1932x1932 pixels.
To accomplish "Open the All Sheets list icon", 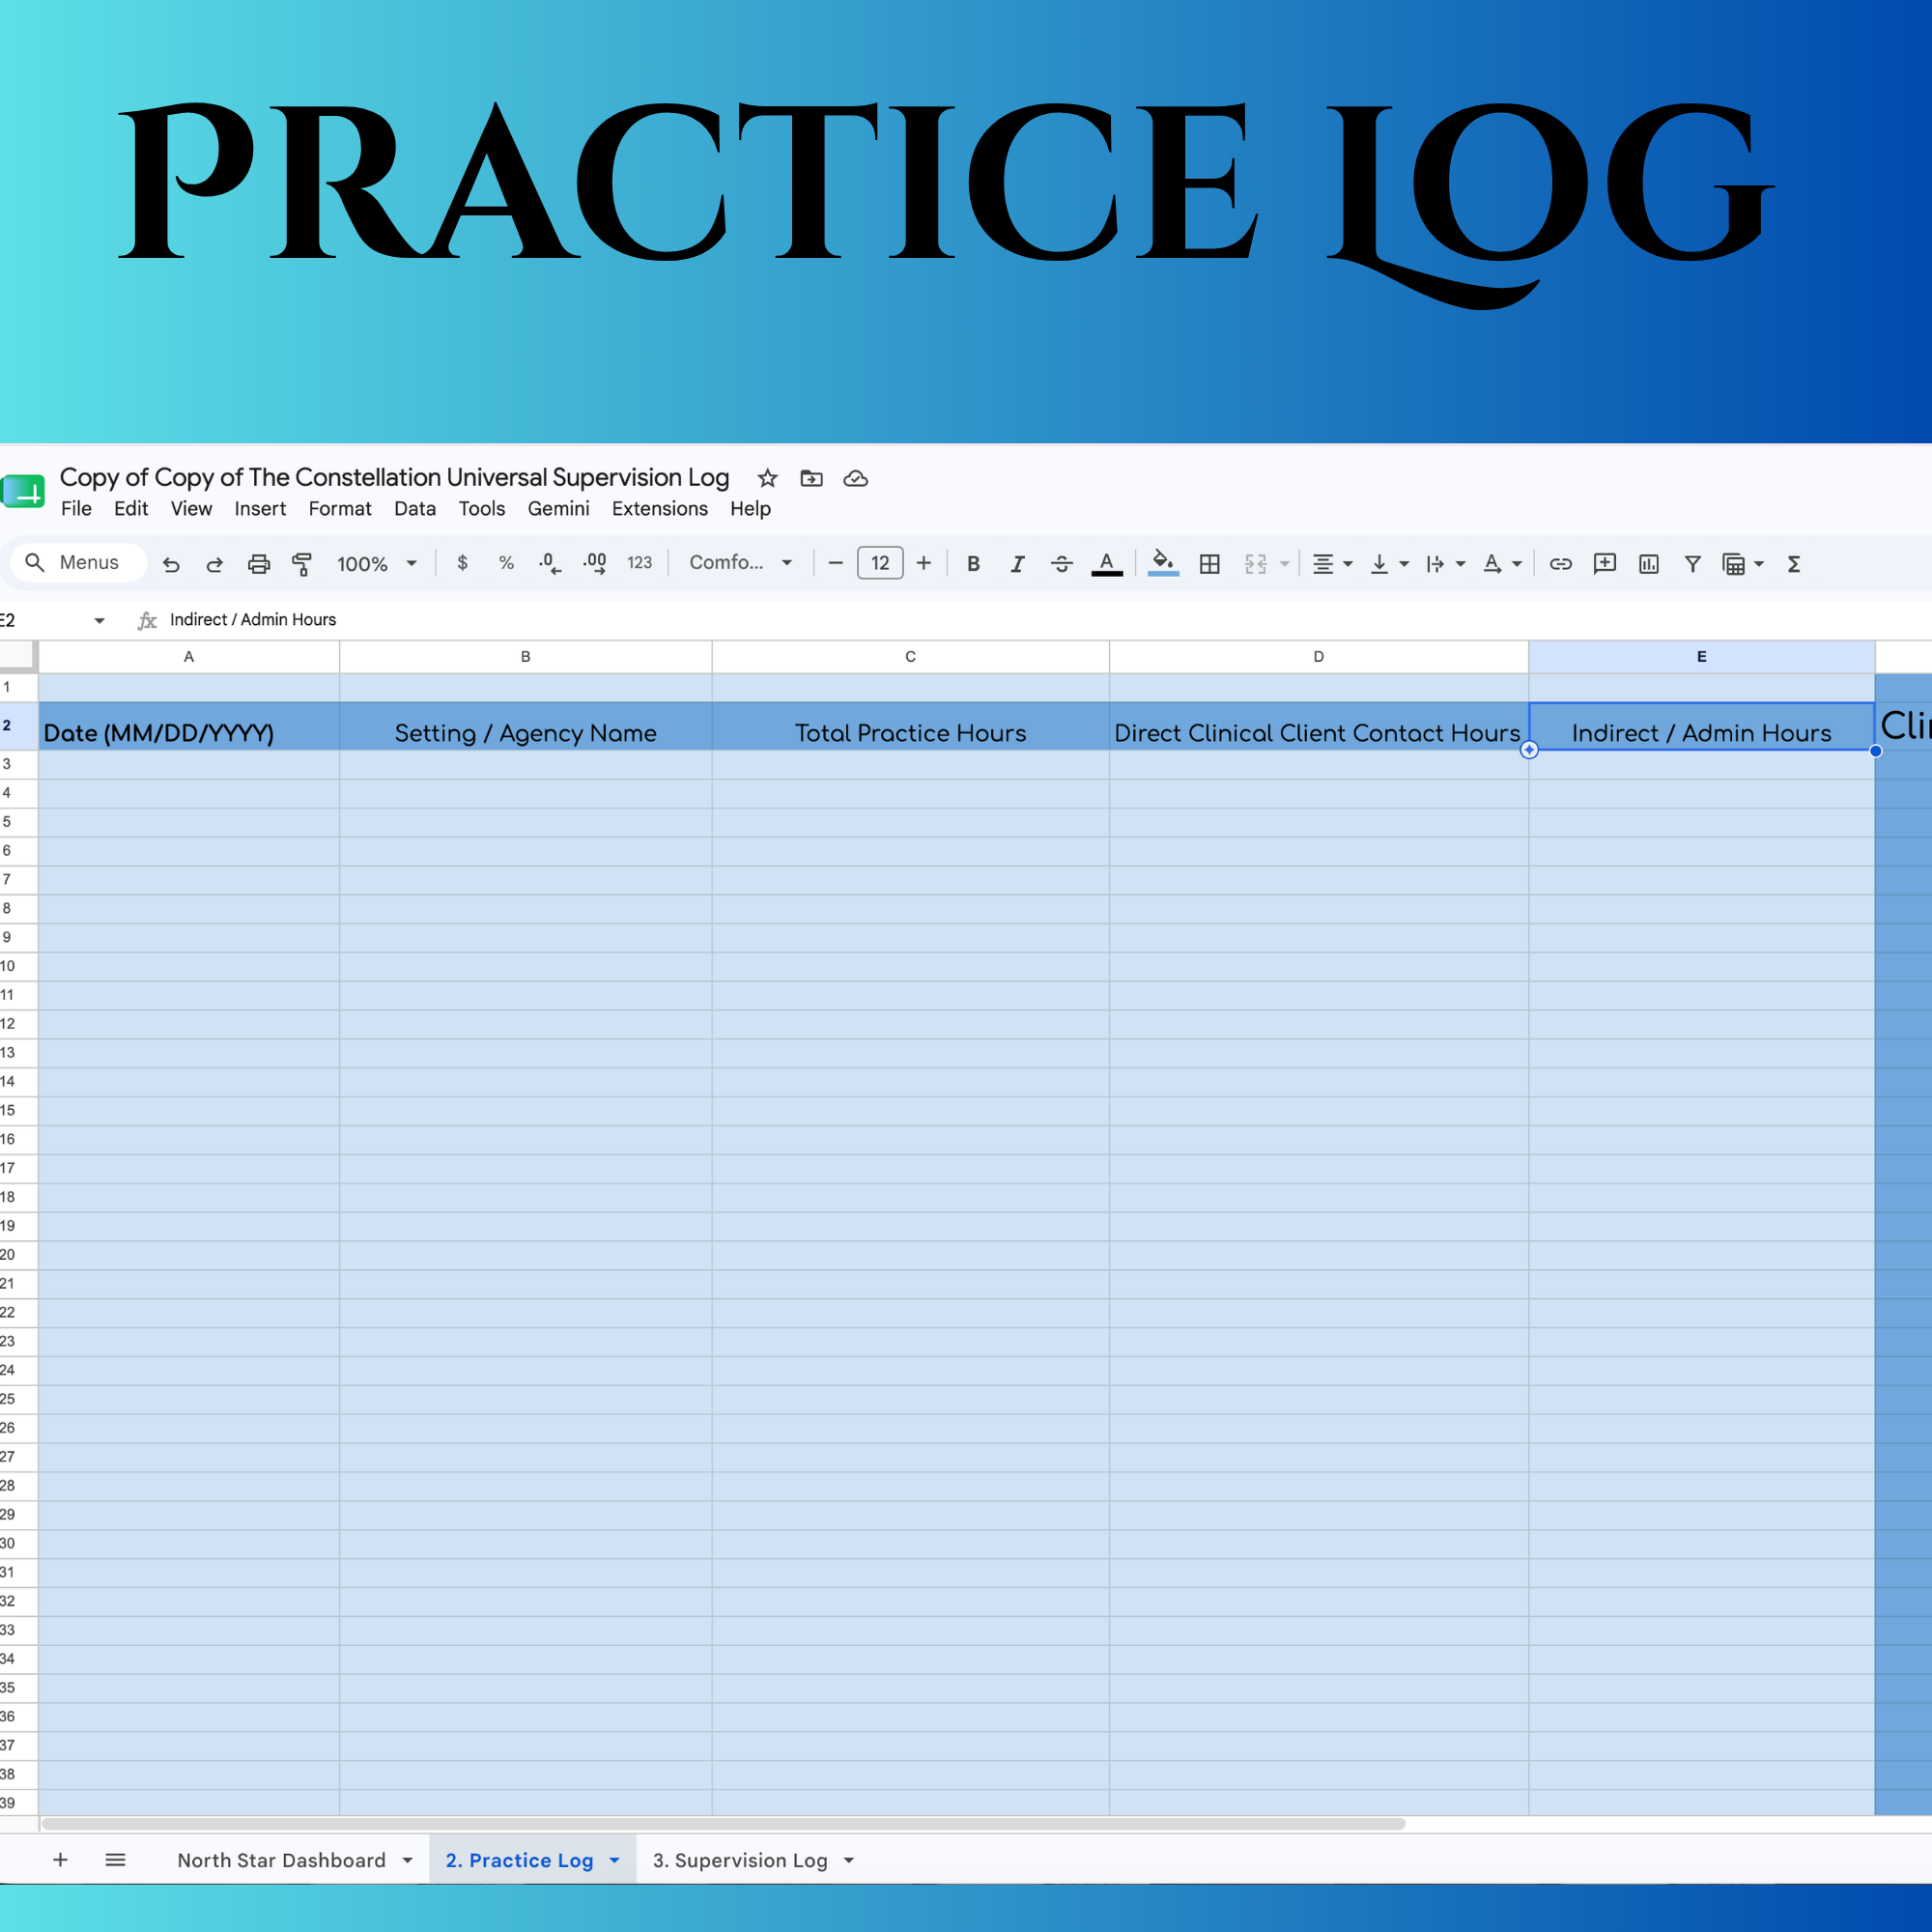I will coord(115,1859).
